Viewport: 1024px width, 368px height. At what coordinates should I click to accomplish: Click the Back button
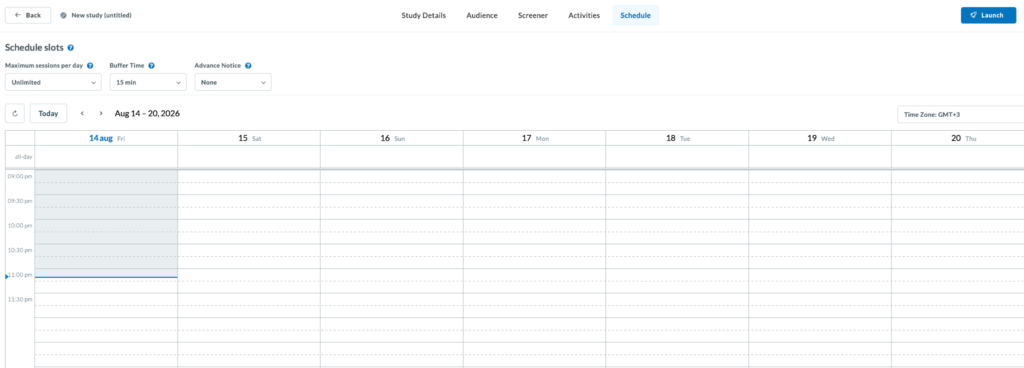pyautogui.click(x=28, y=15)
